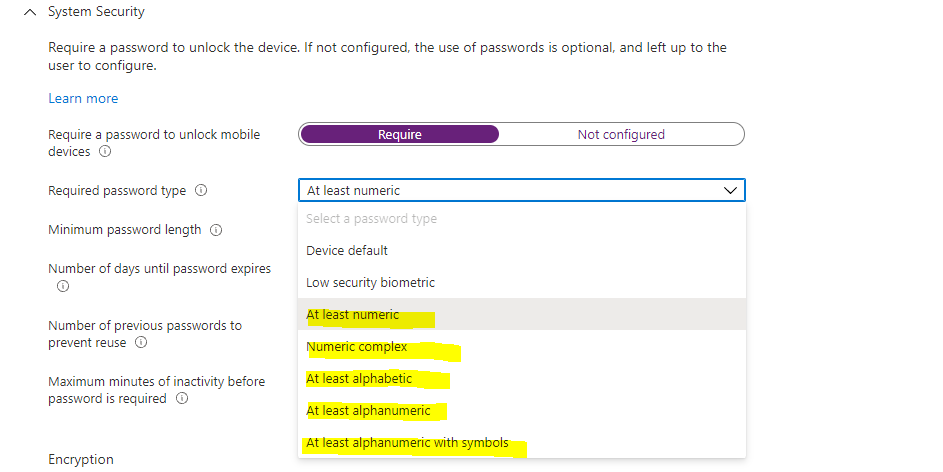943x472 pixels.
Task: Select At least alphanumeric option
Action: point(521,411)
